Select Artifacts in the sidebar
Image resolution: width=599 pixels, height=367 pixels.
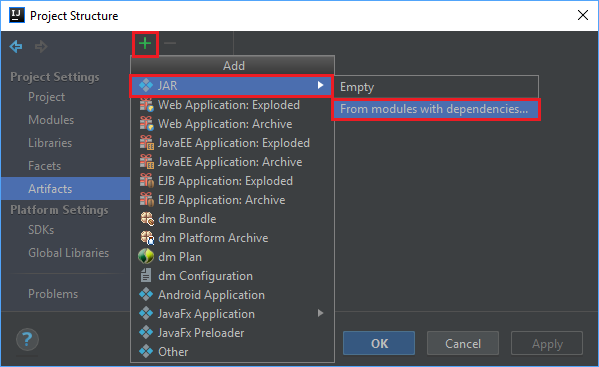[x=66, y=189]
